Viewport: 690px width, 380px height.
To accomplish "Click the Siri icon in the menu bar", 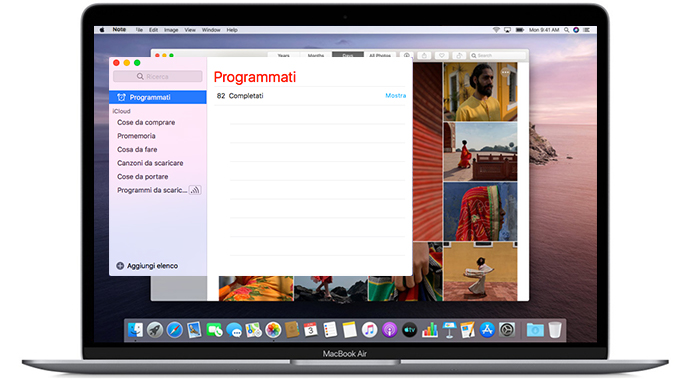I will [x=576, y=30].
